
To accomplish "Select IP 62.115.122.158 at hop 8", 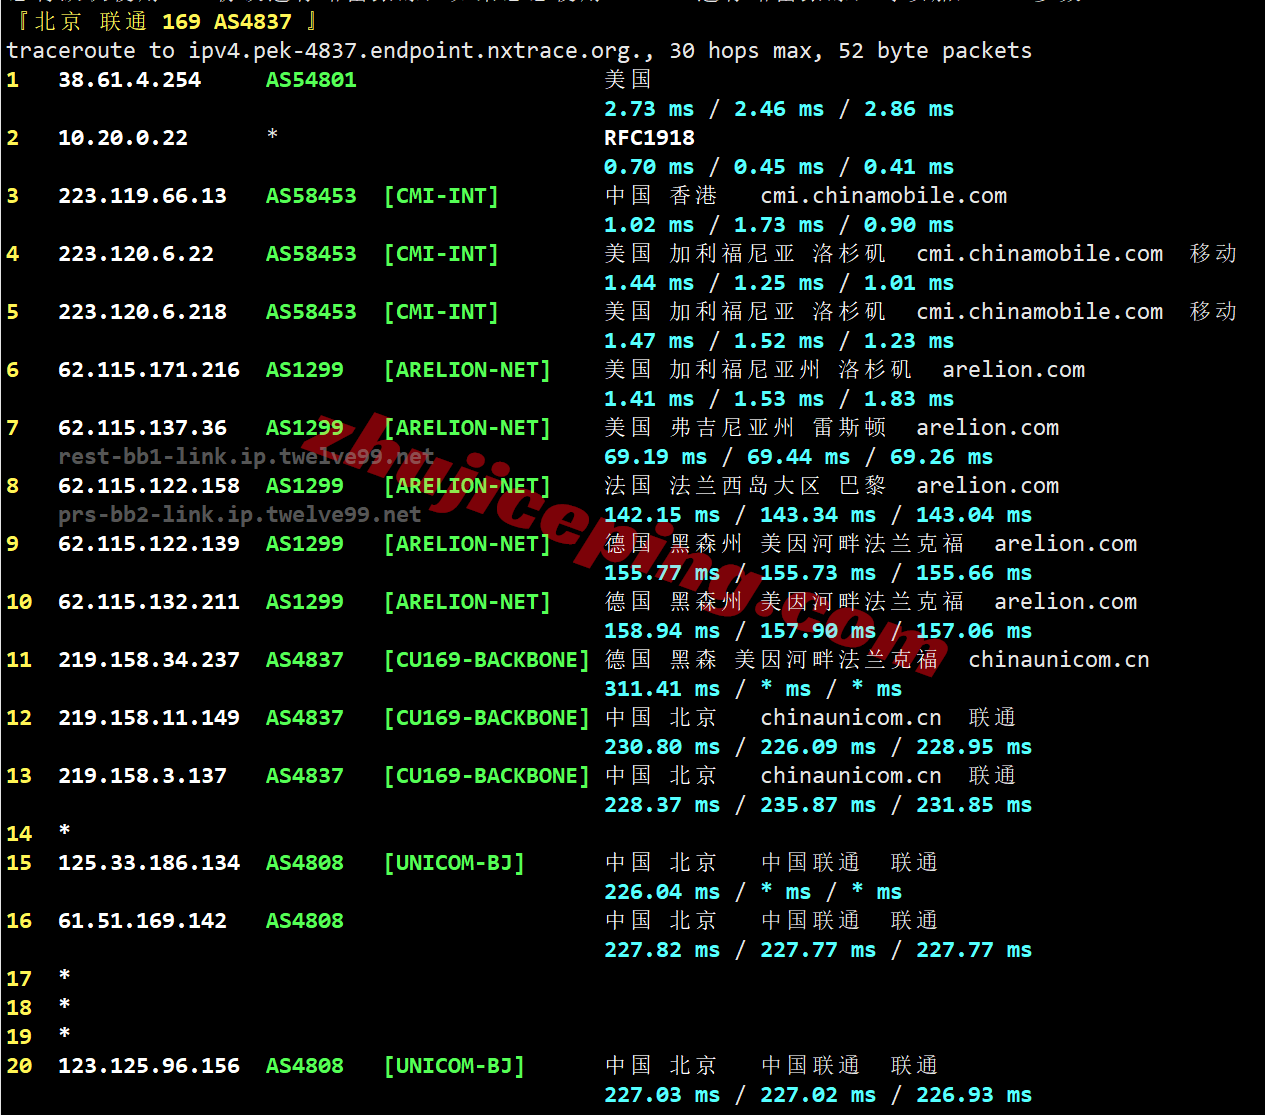I will pyautogui.click(x=149, y=486).
